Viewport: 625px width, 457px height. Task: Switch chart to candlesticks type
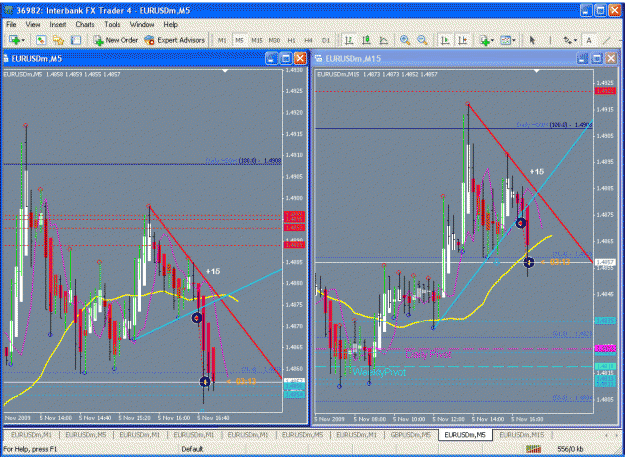click(366, 40)
